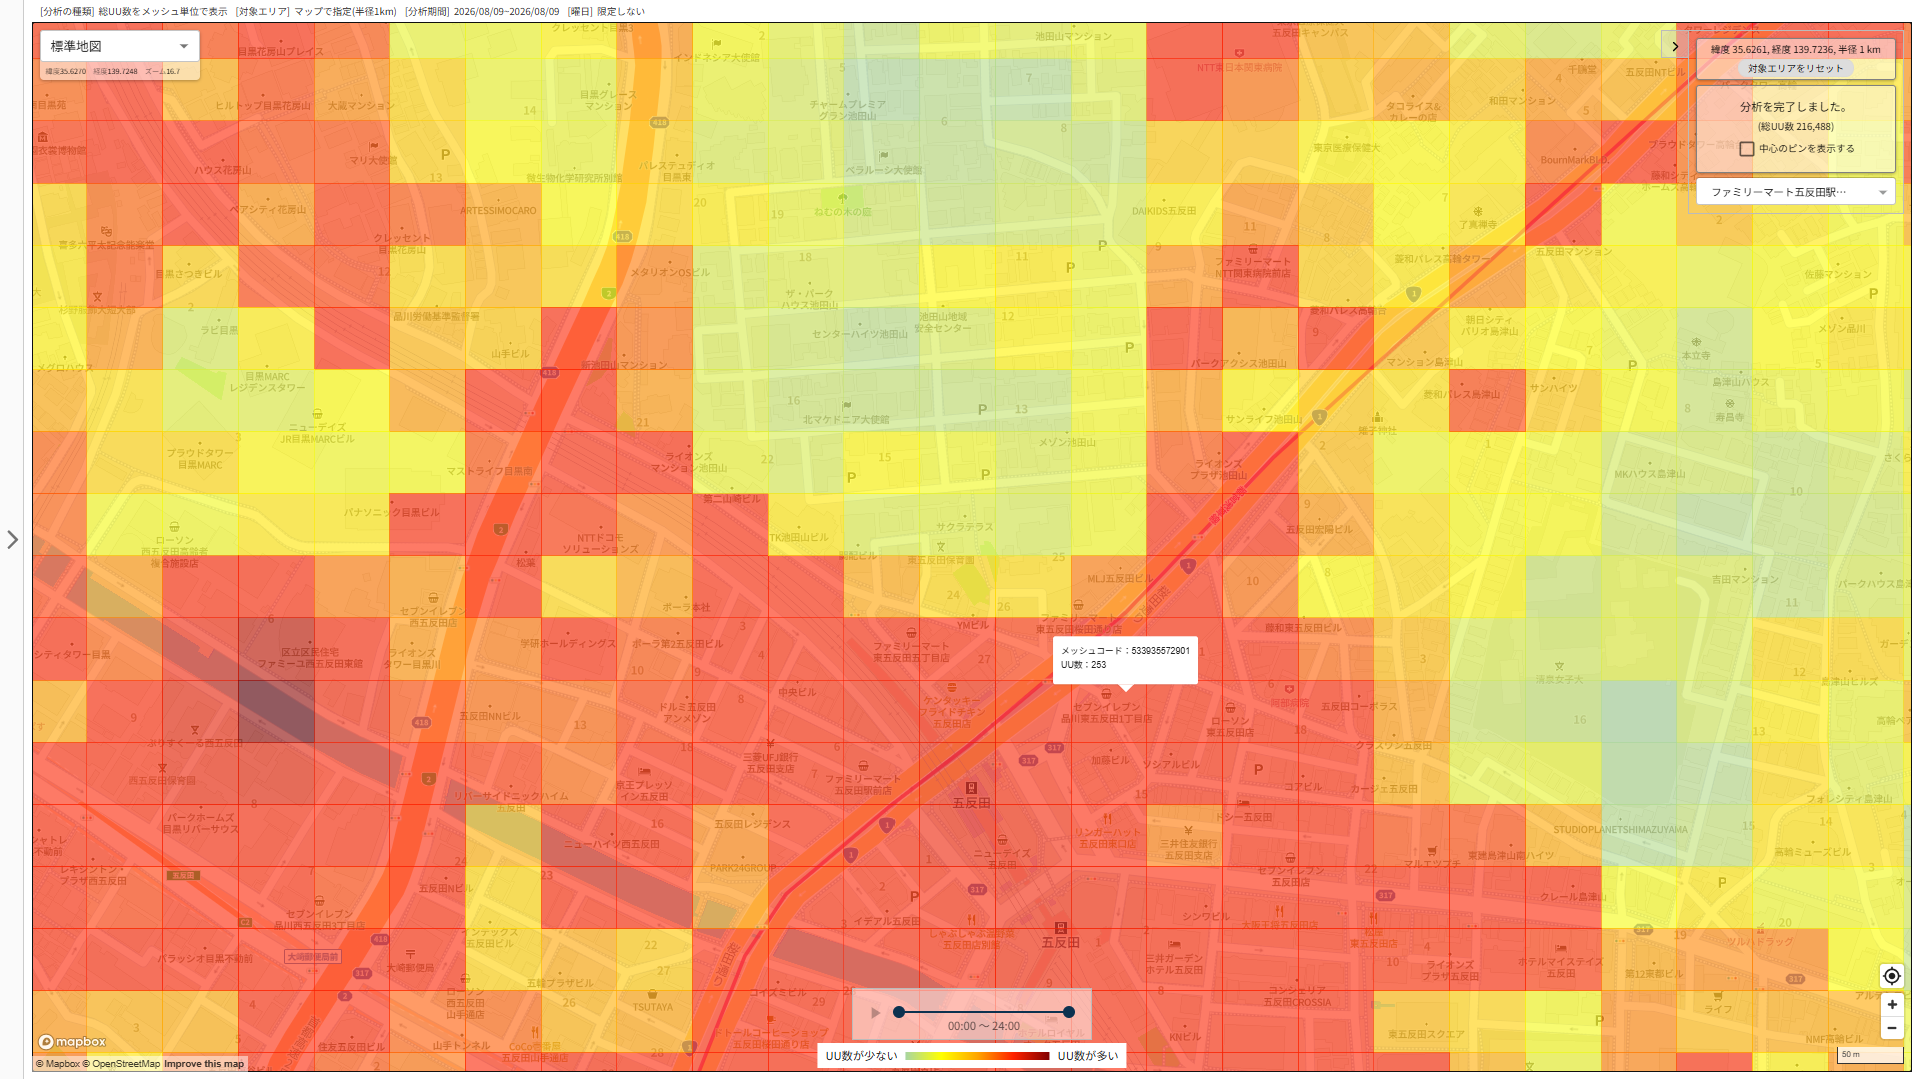Open the © OpenStreetMap attribution link

click(122, 1064)
